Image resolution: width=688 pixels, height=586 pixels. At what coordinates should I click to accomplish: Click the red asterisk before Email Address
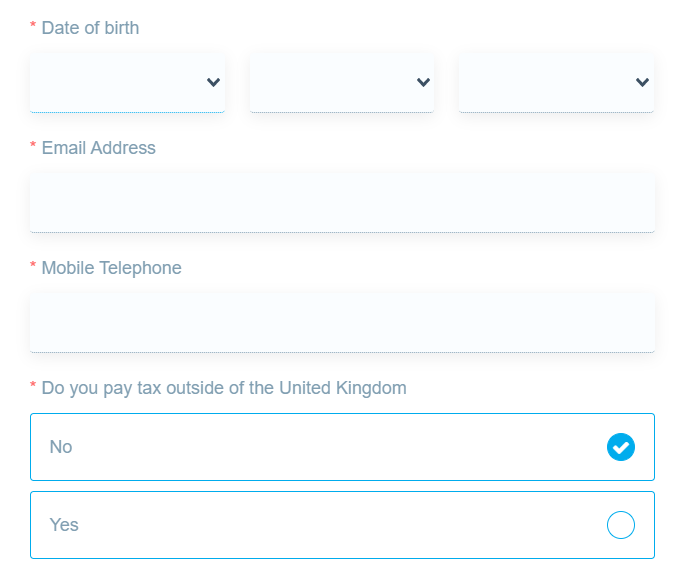(x=33, y=146)
